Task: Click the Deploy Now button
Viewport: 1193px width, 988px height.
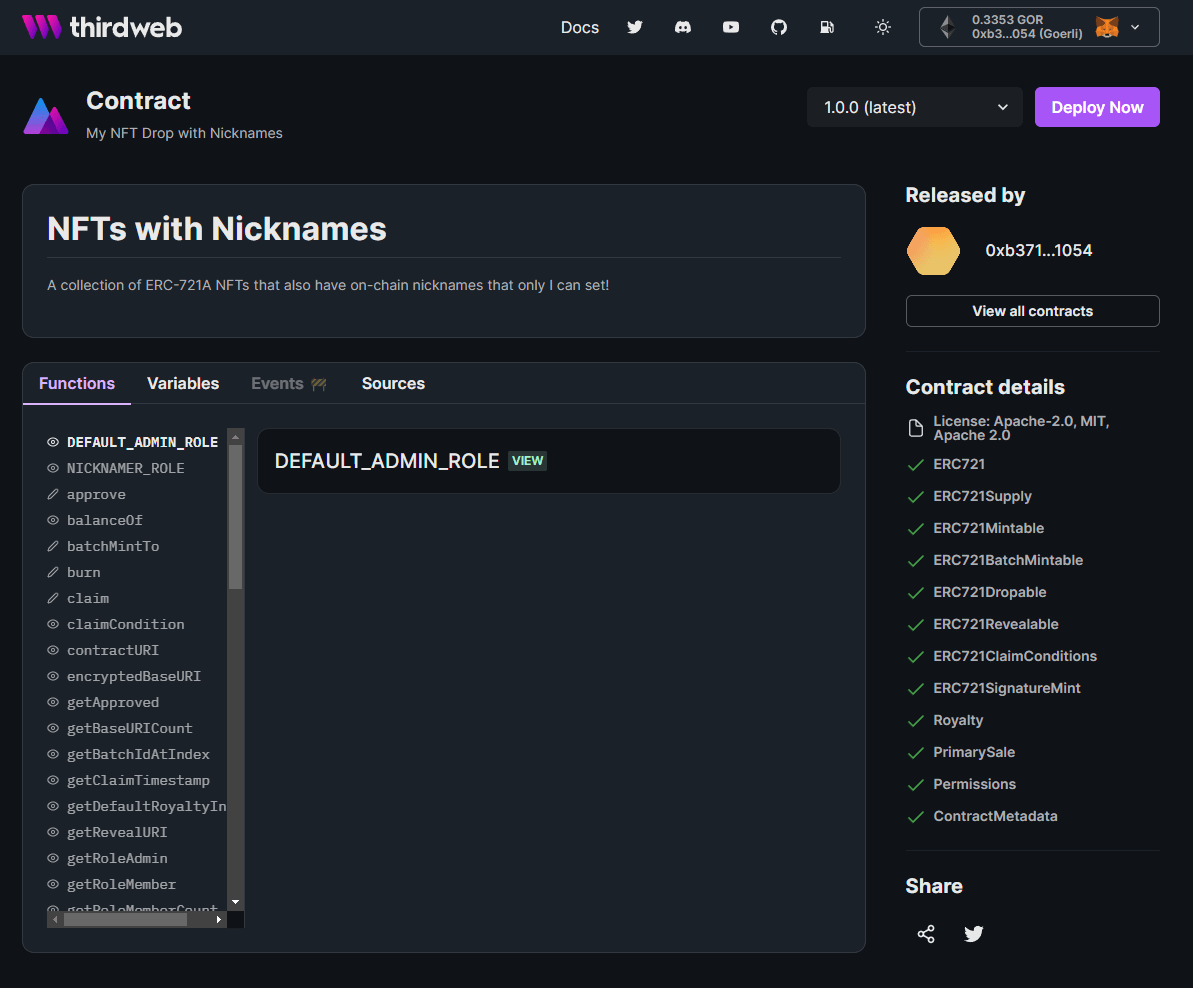Action: coord(1097,107)
